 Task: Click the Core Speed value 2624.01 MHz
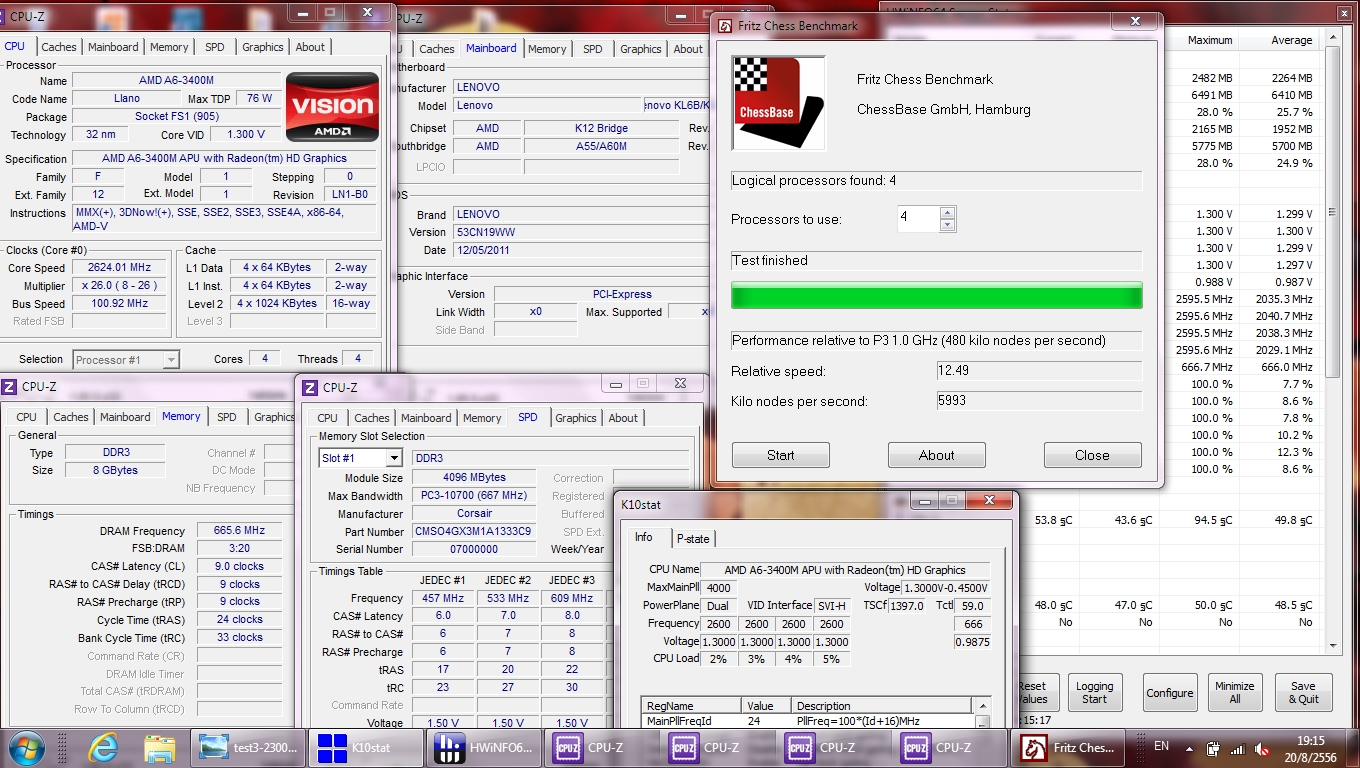121,268
